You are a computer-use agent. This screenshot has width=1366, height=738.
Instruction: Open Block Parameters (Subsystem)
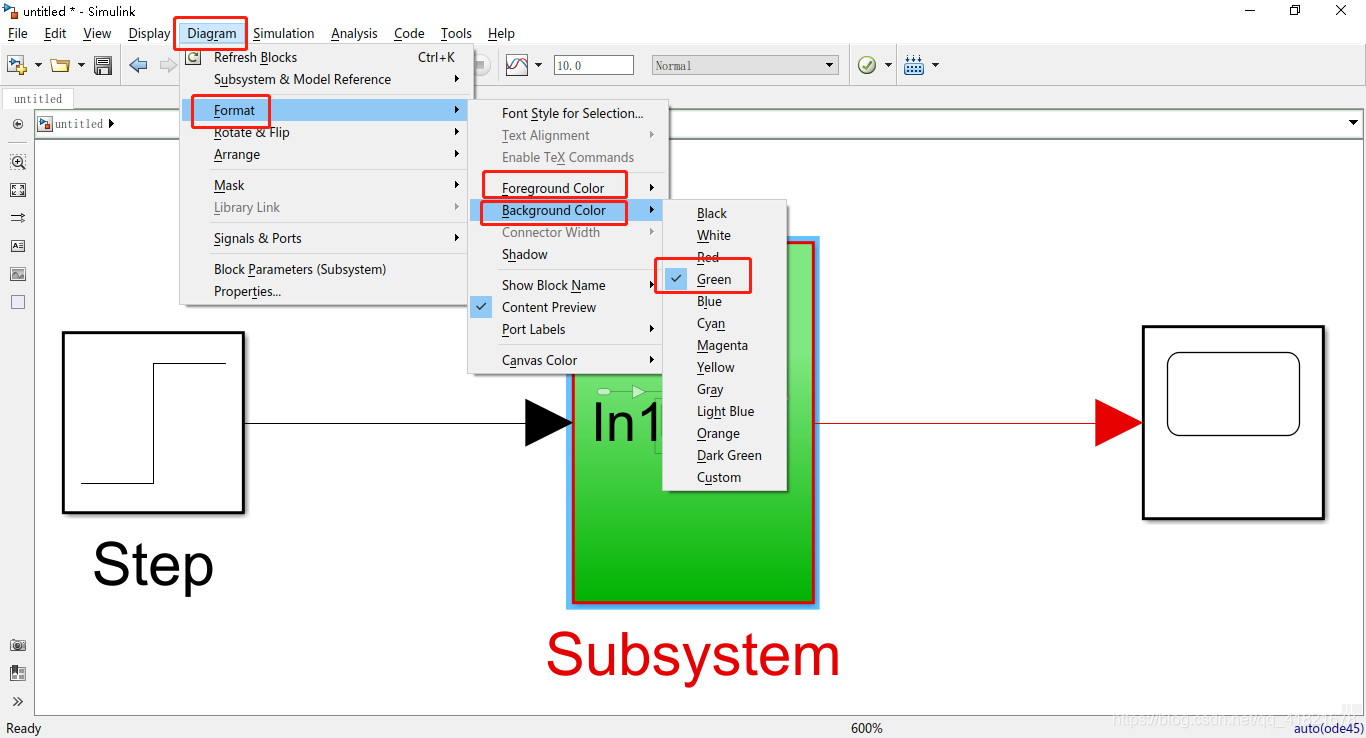[300, 269]
